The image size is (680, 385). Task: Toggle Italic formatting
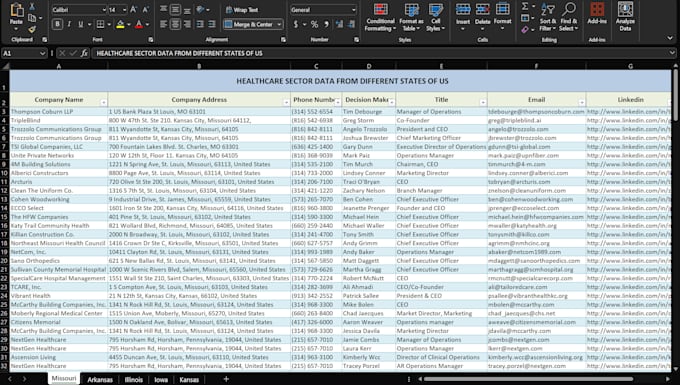69,24
